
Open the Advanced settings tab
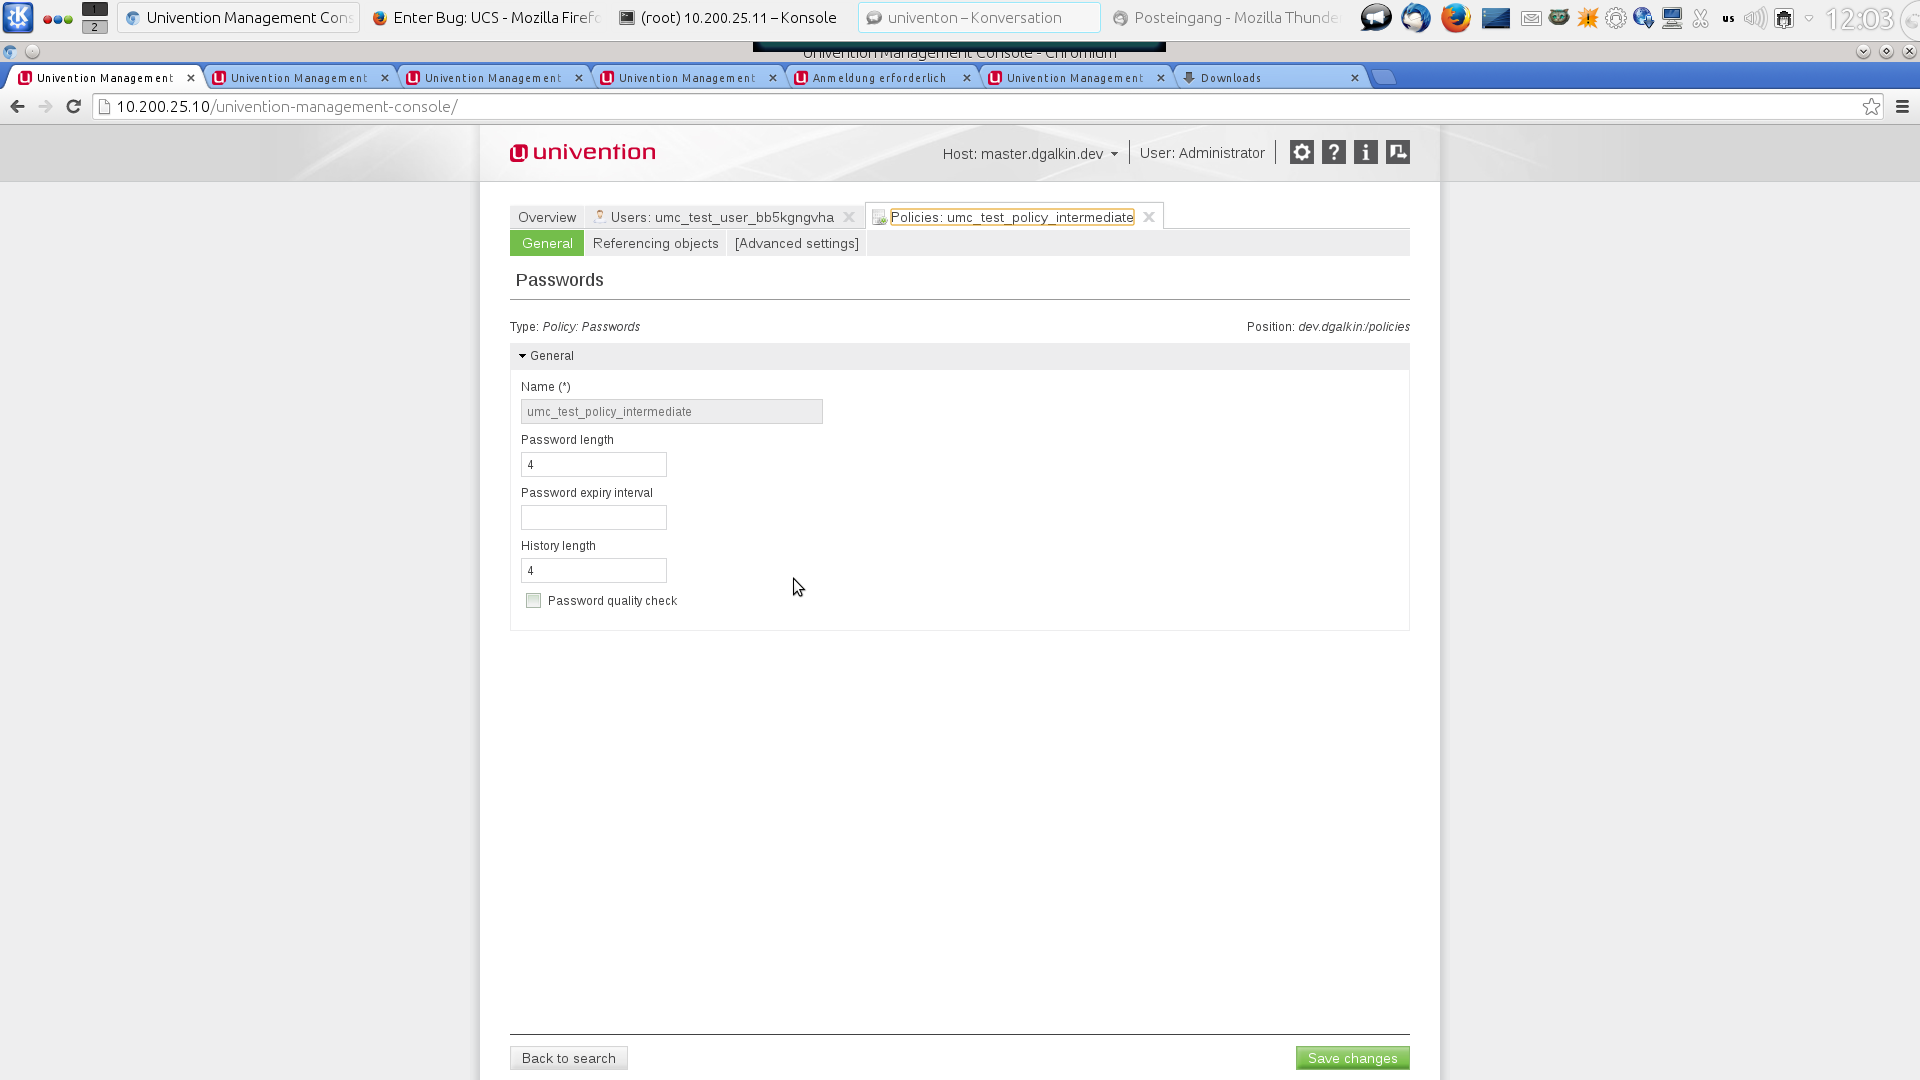coord(796,244)
